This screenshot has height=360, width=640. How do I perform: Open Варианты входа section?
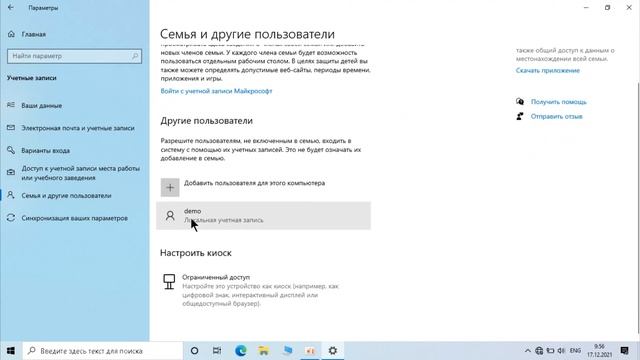pos(45,150)
